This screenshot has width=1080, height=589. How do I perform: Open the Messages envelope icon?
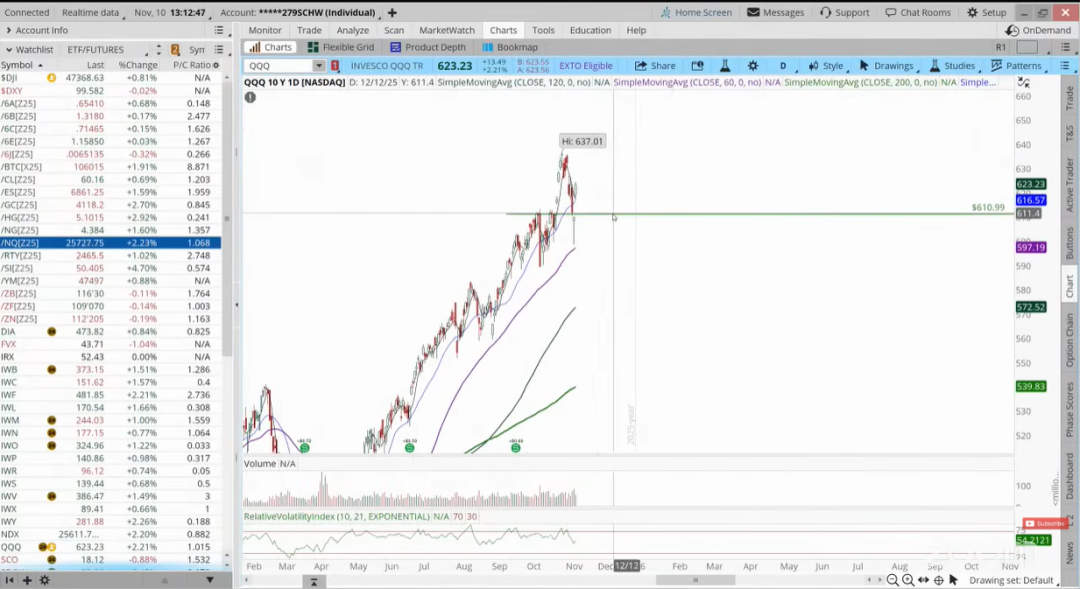coord(753,12)
